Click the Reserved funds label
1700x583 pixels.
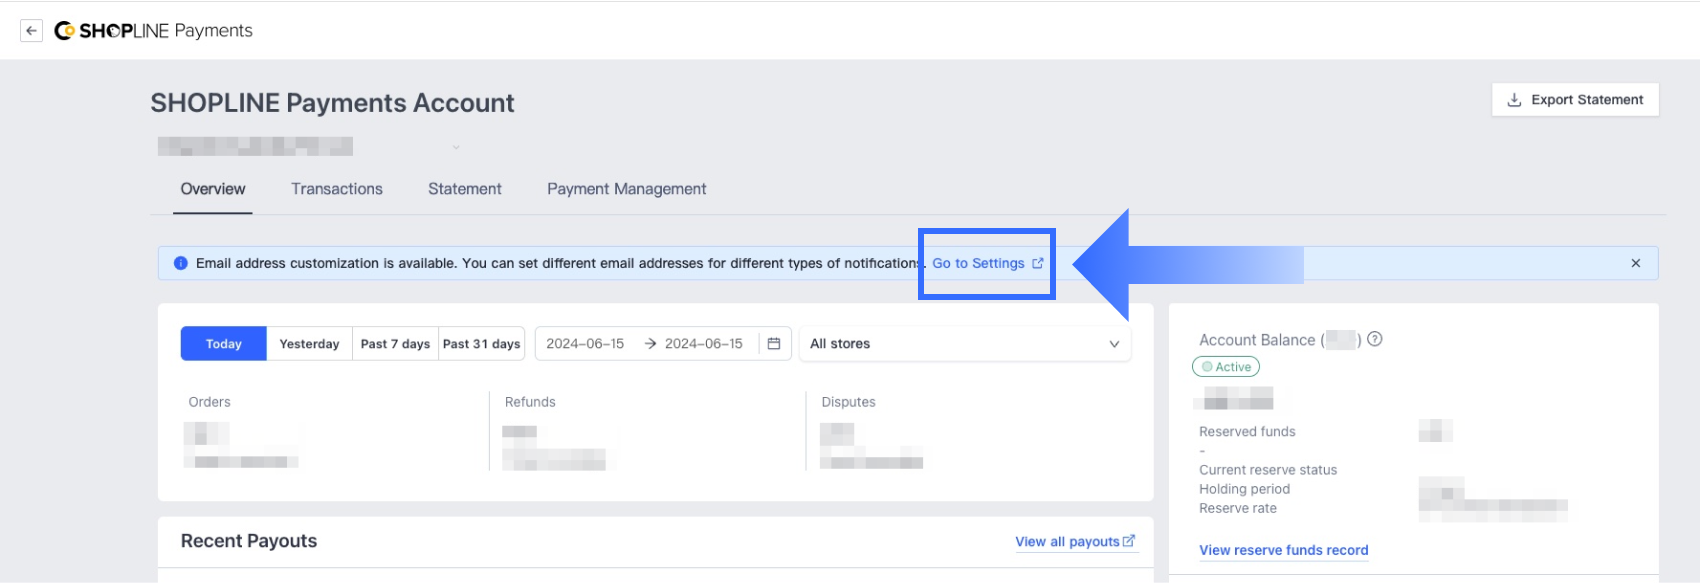[1247, 432]
